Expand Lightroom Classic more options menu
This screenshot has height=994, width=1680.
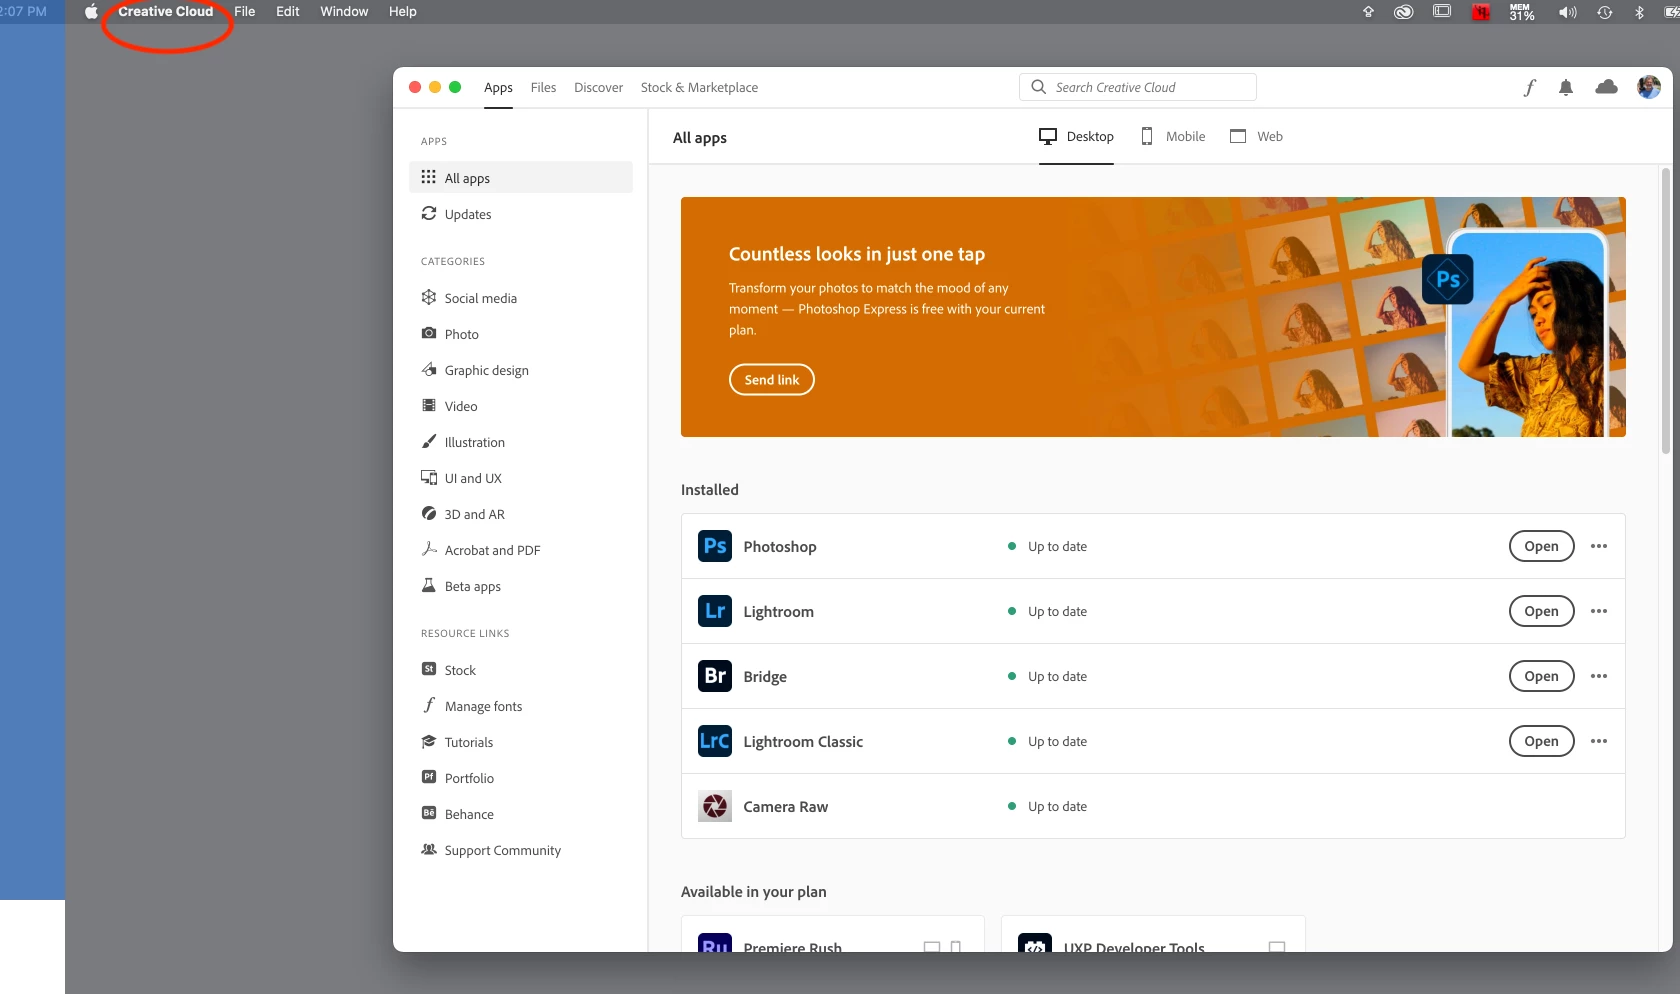point(1599,741)
